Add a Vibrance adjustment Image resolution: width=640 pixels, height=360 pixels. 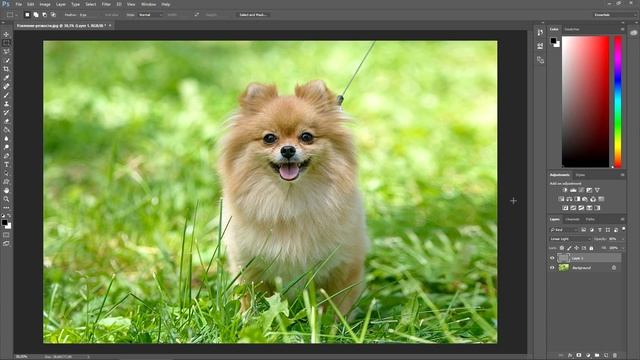597,190
